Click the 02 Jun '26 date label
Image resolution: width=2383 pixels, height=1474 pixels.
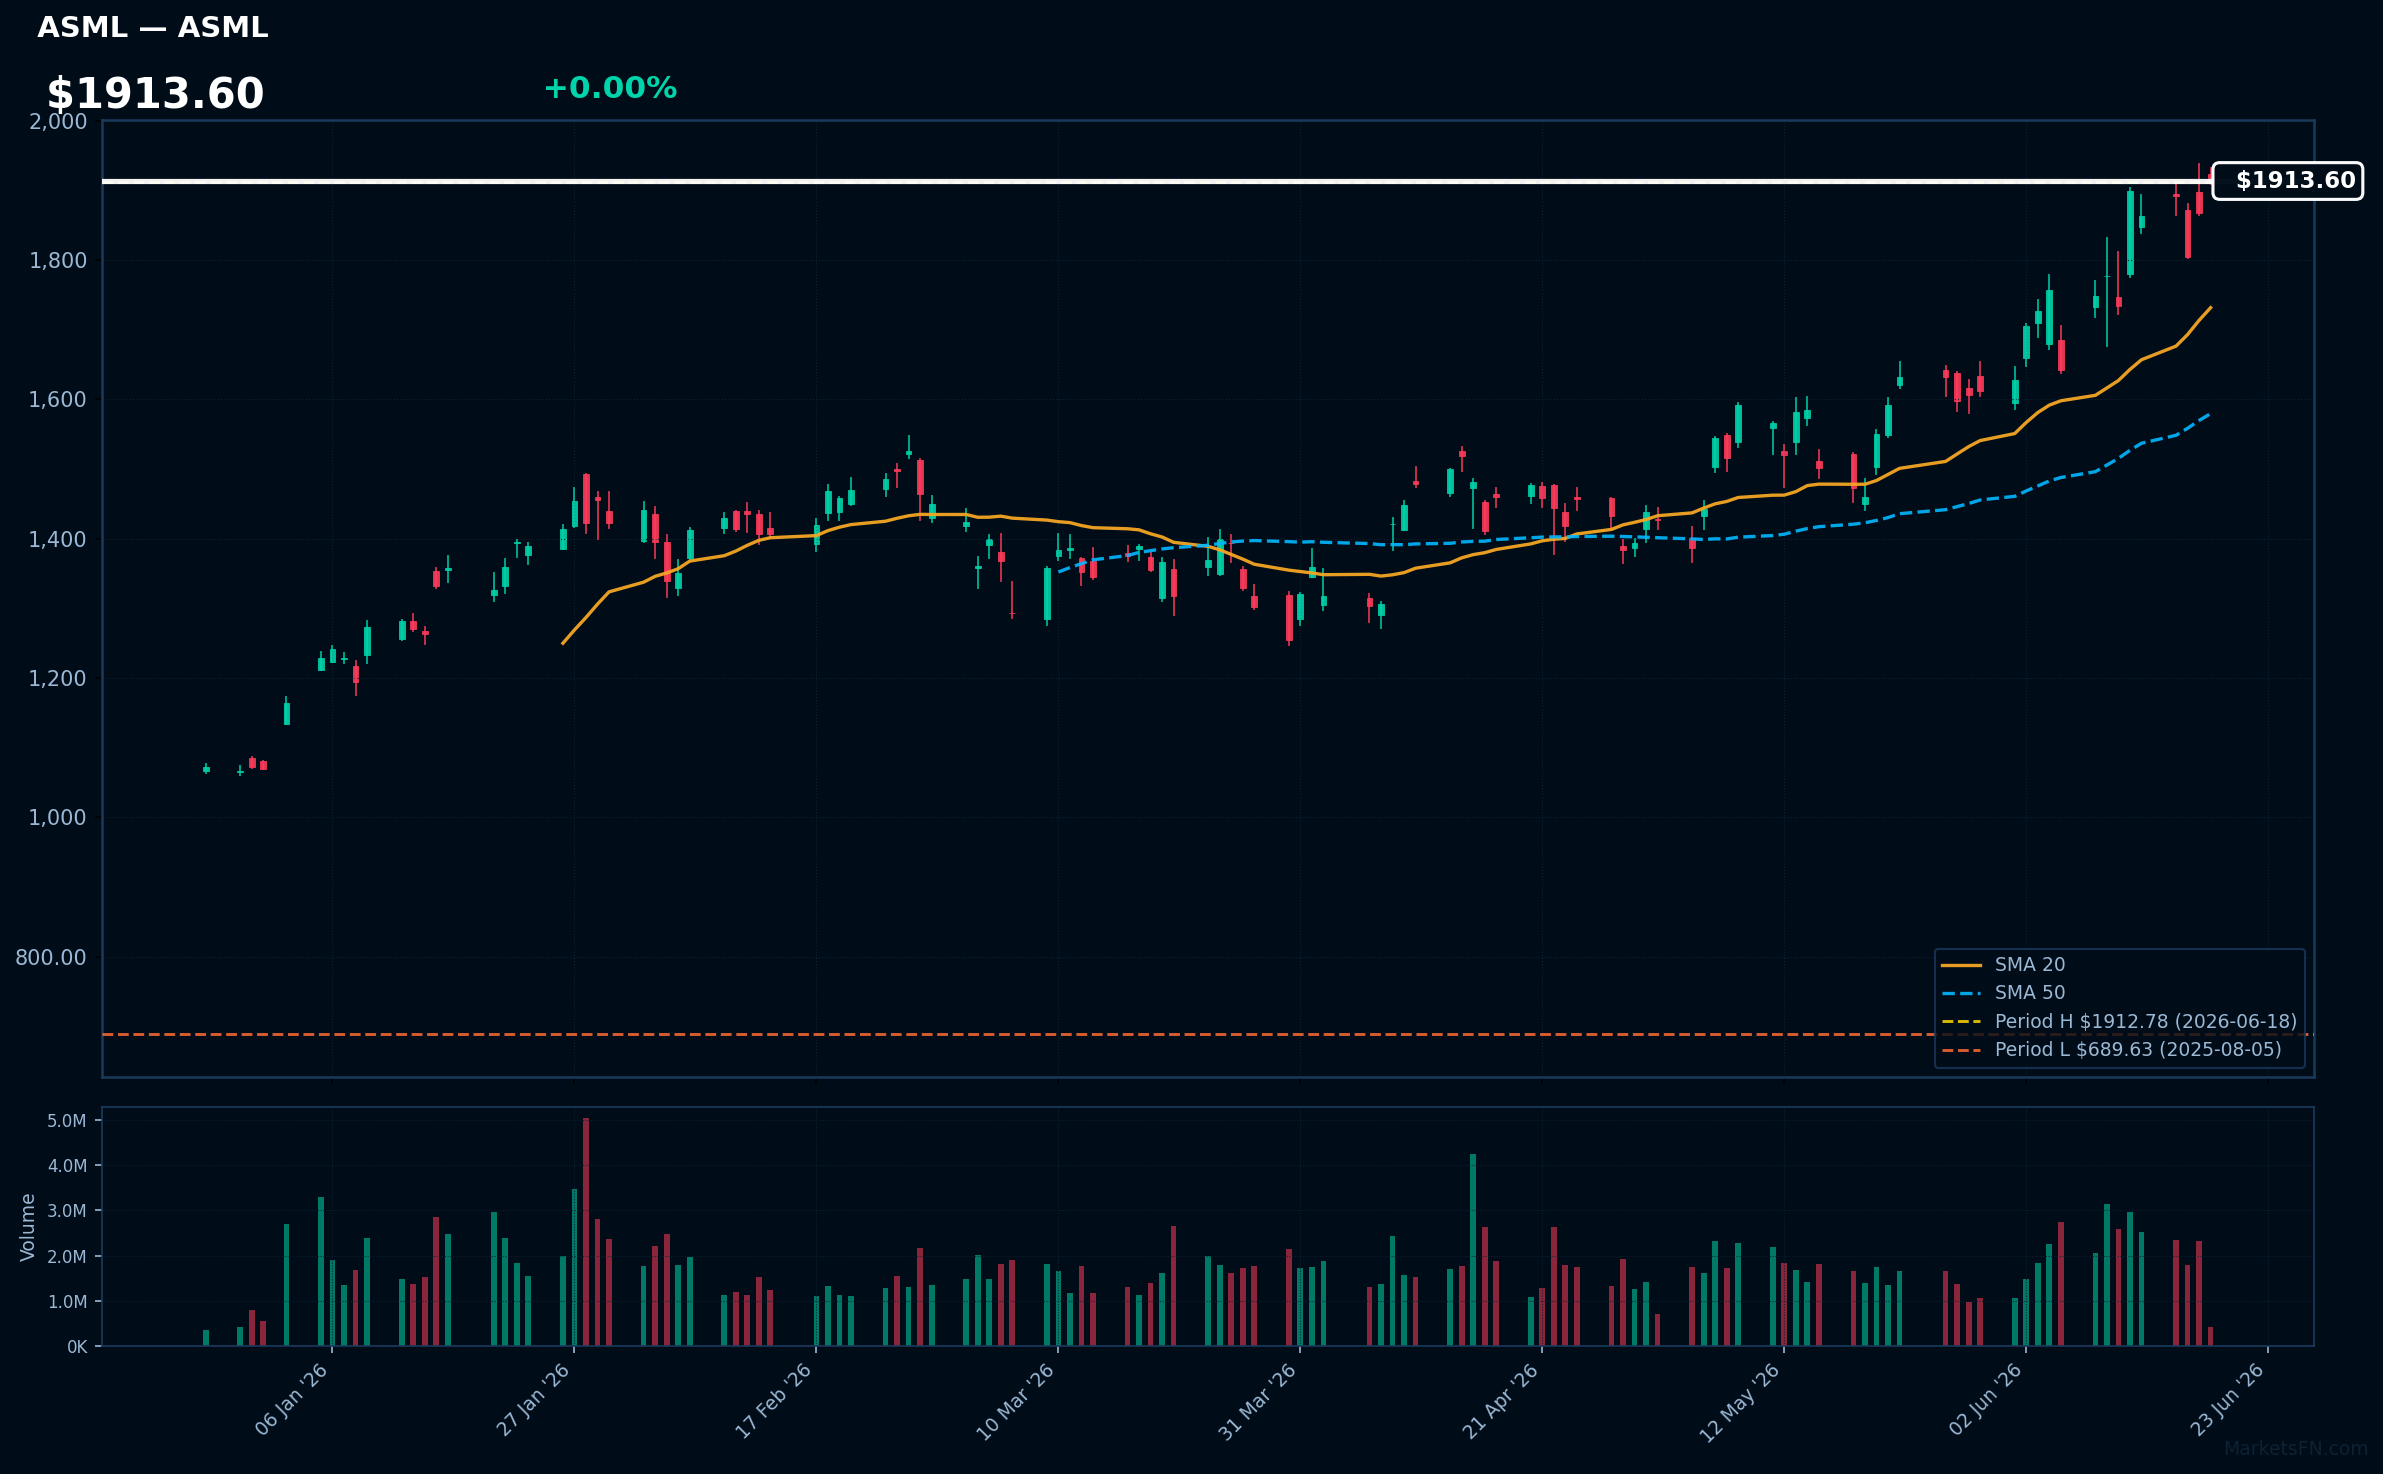pos(1986,1400)
